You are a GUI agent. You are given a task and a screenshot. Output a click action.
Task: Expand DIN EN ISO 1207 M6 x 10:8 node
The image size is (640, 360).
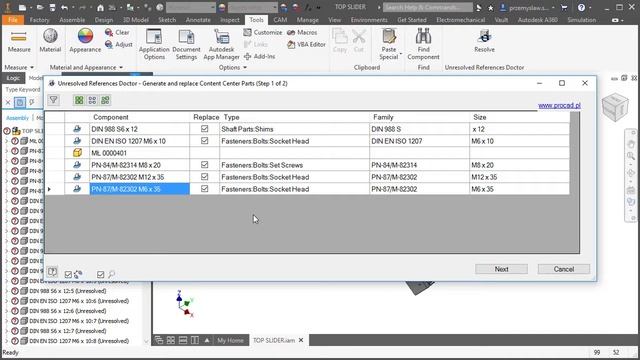pos(6,341)
